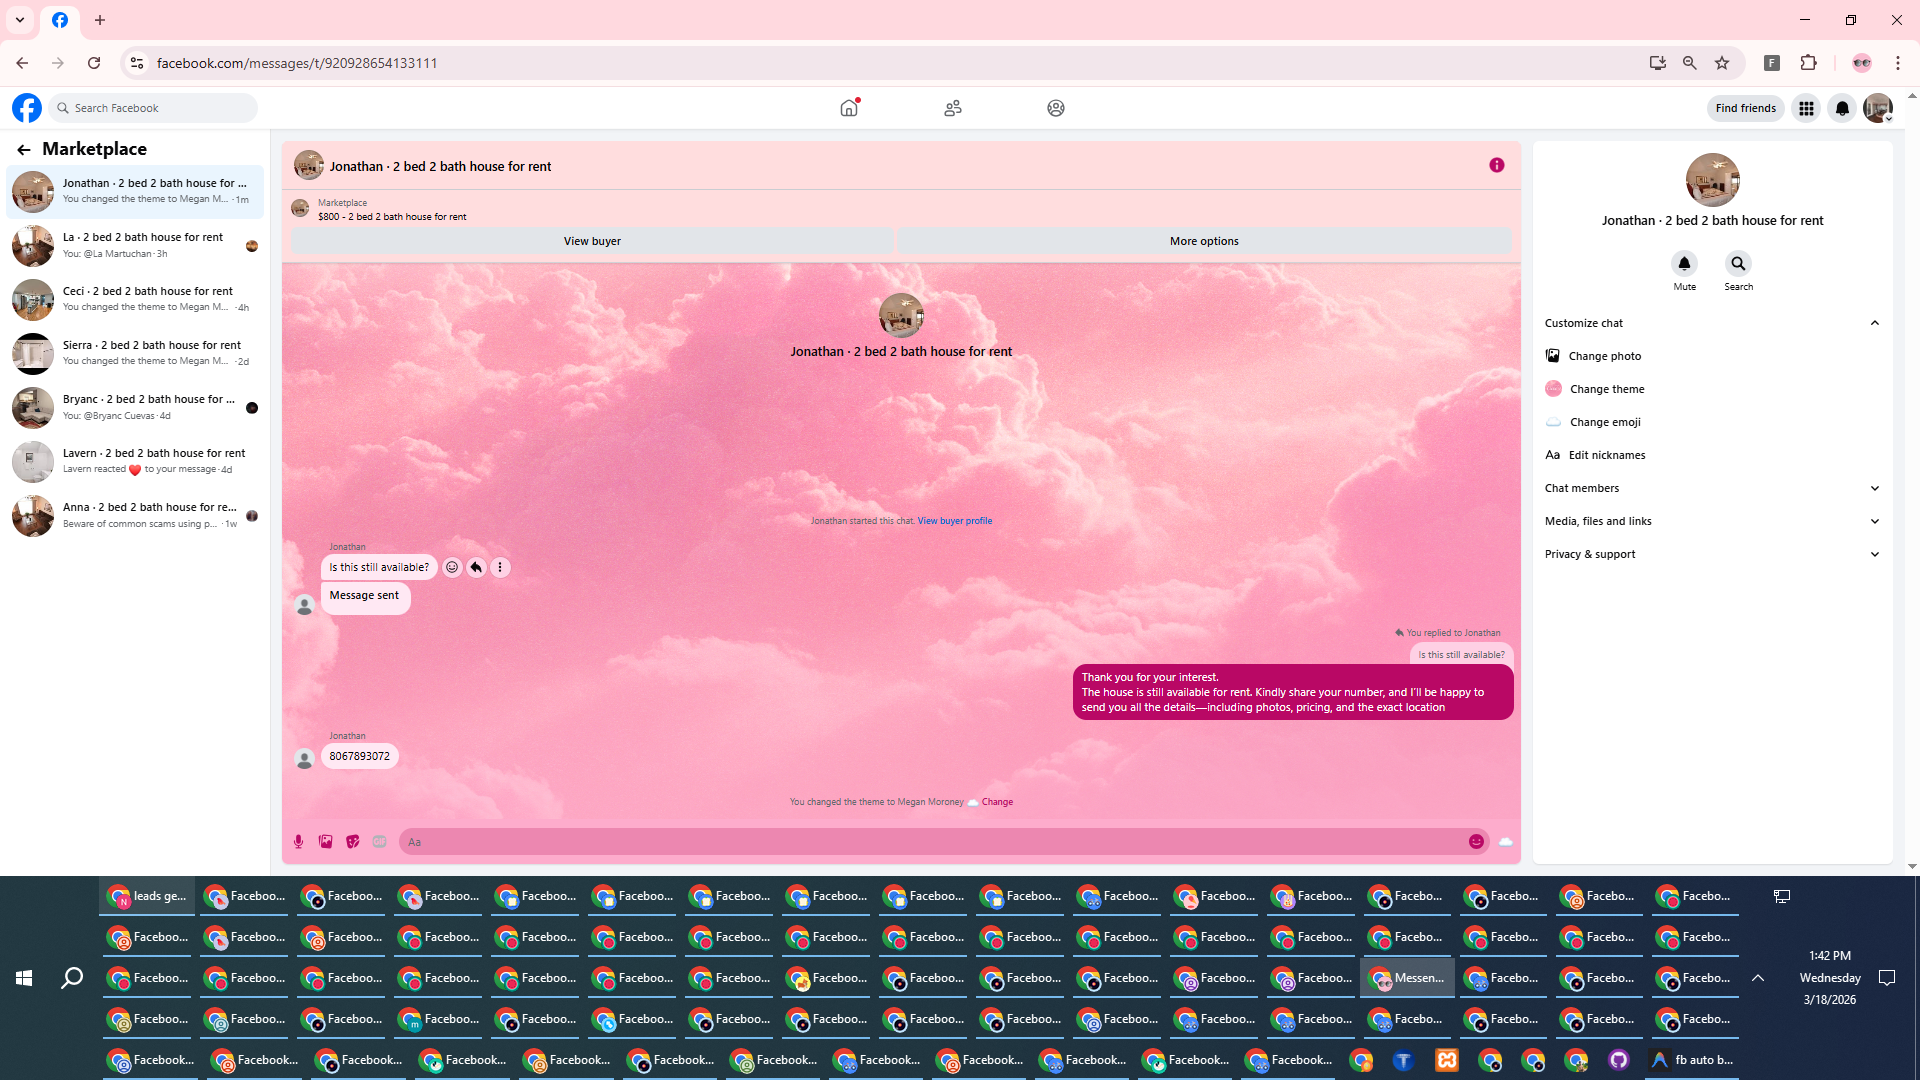Click the View buyer profile link
The width and height of the screenshot is (1920, 1080).
click(x=954, y=521)
